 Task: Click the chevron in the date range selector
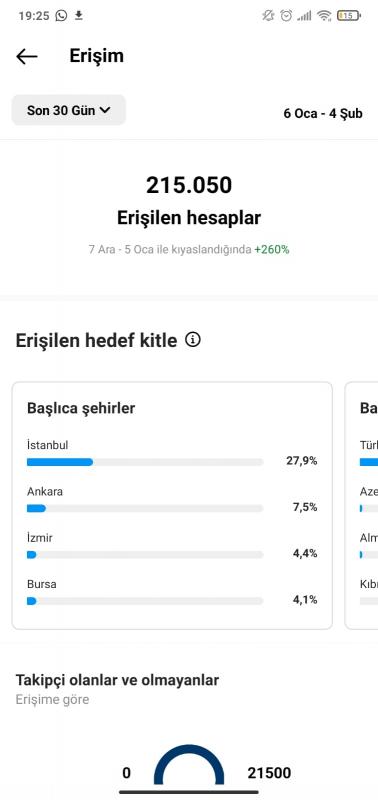[x=105, y=110]
